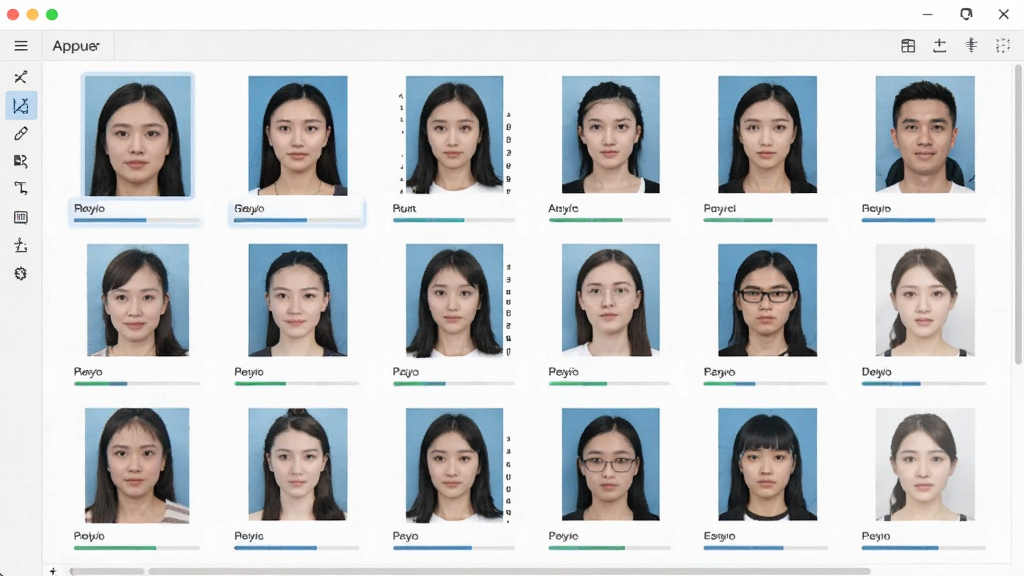
Task: Open the portrait above the Esyro label
Action: (767, 464)
